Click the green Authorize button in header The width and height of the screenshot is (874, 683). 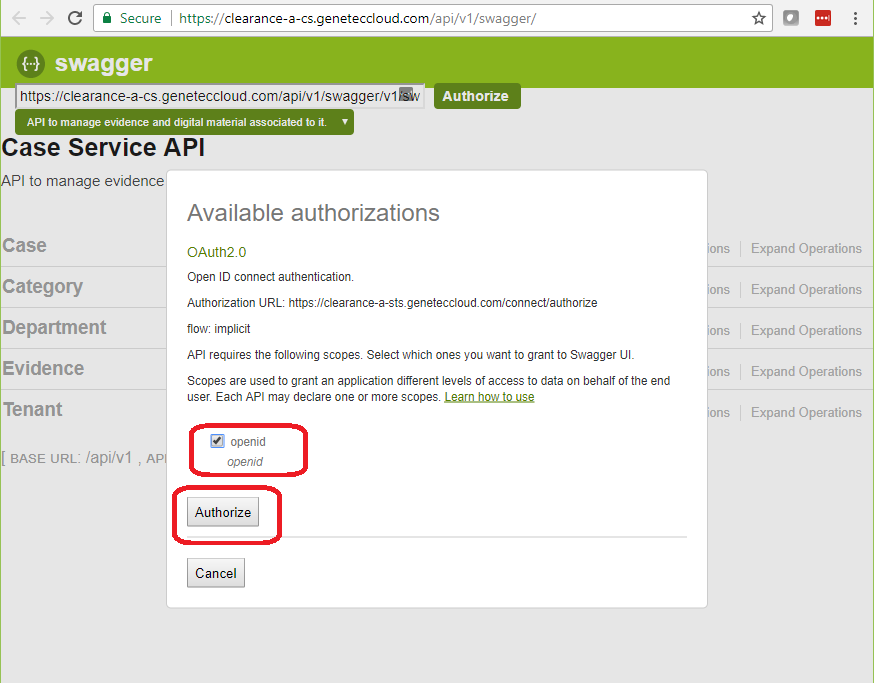click(x=477, y=96)
